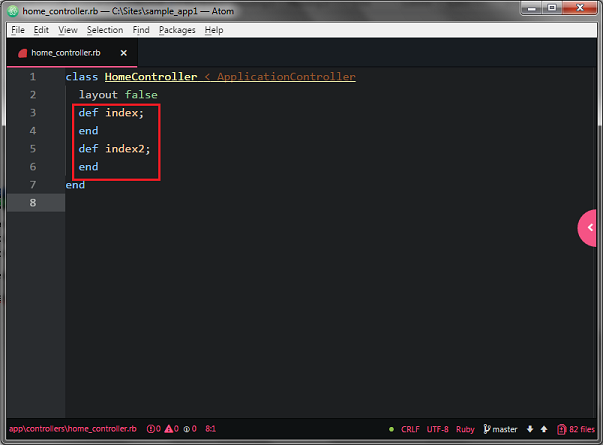Click the Atom app icon in title bar
The height and width of the screenshot is (445, 603).
coord(13,11)
